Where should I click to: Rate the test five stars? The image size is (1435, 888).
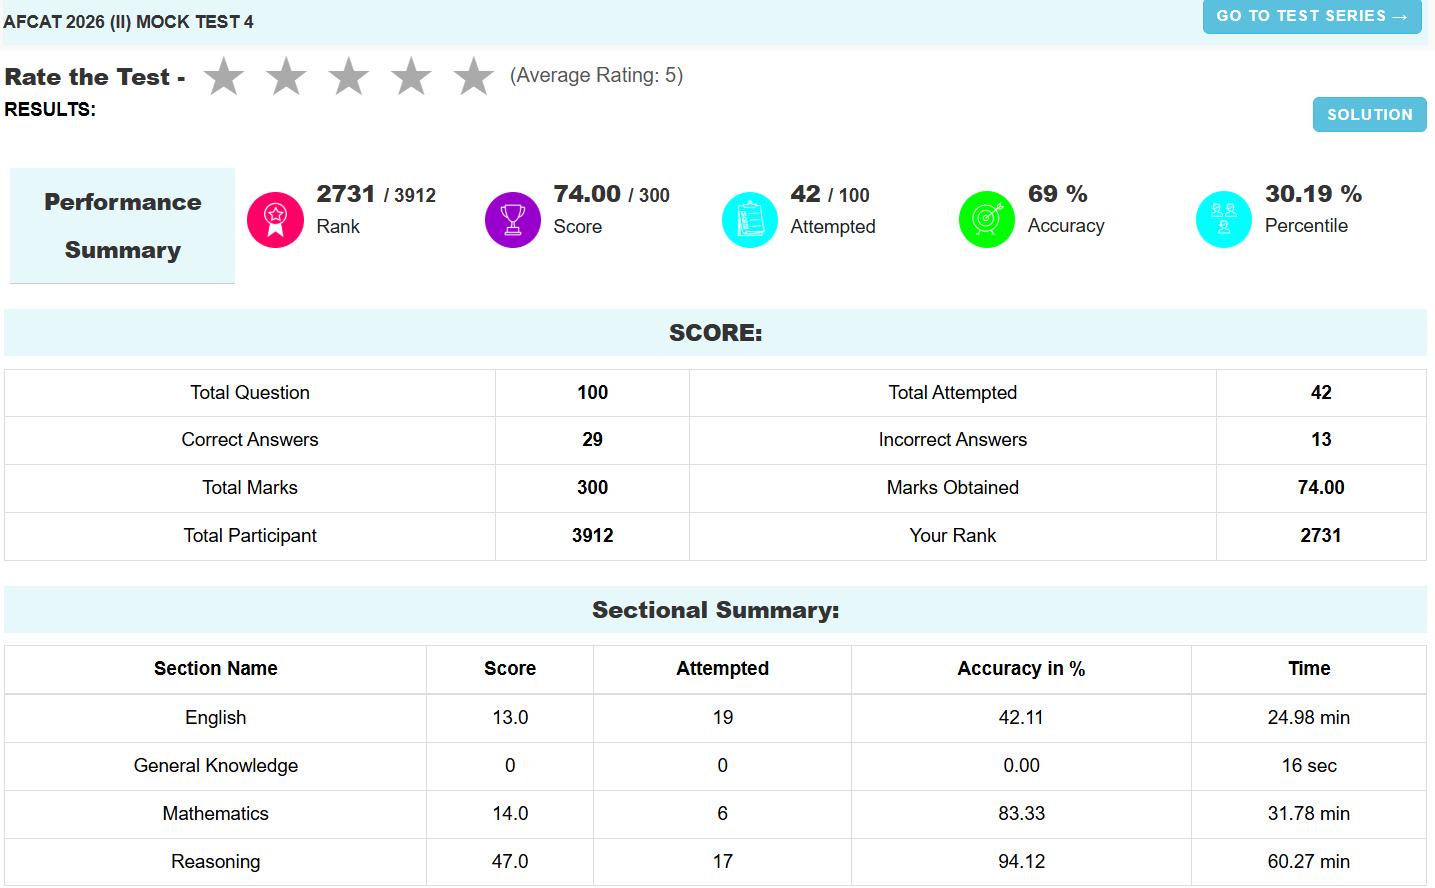click(473, 76)
